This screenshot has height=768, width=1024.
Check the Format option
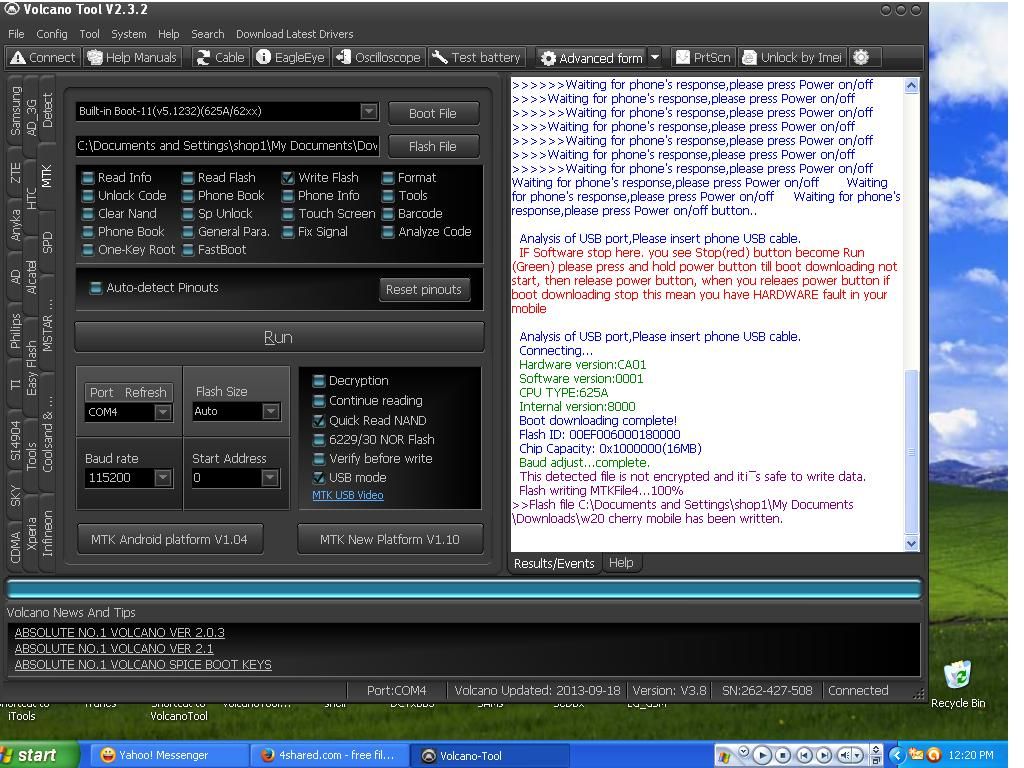click(x=388, y=178)
